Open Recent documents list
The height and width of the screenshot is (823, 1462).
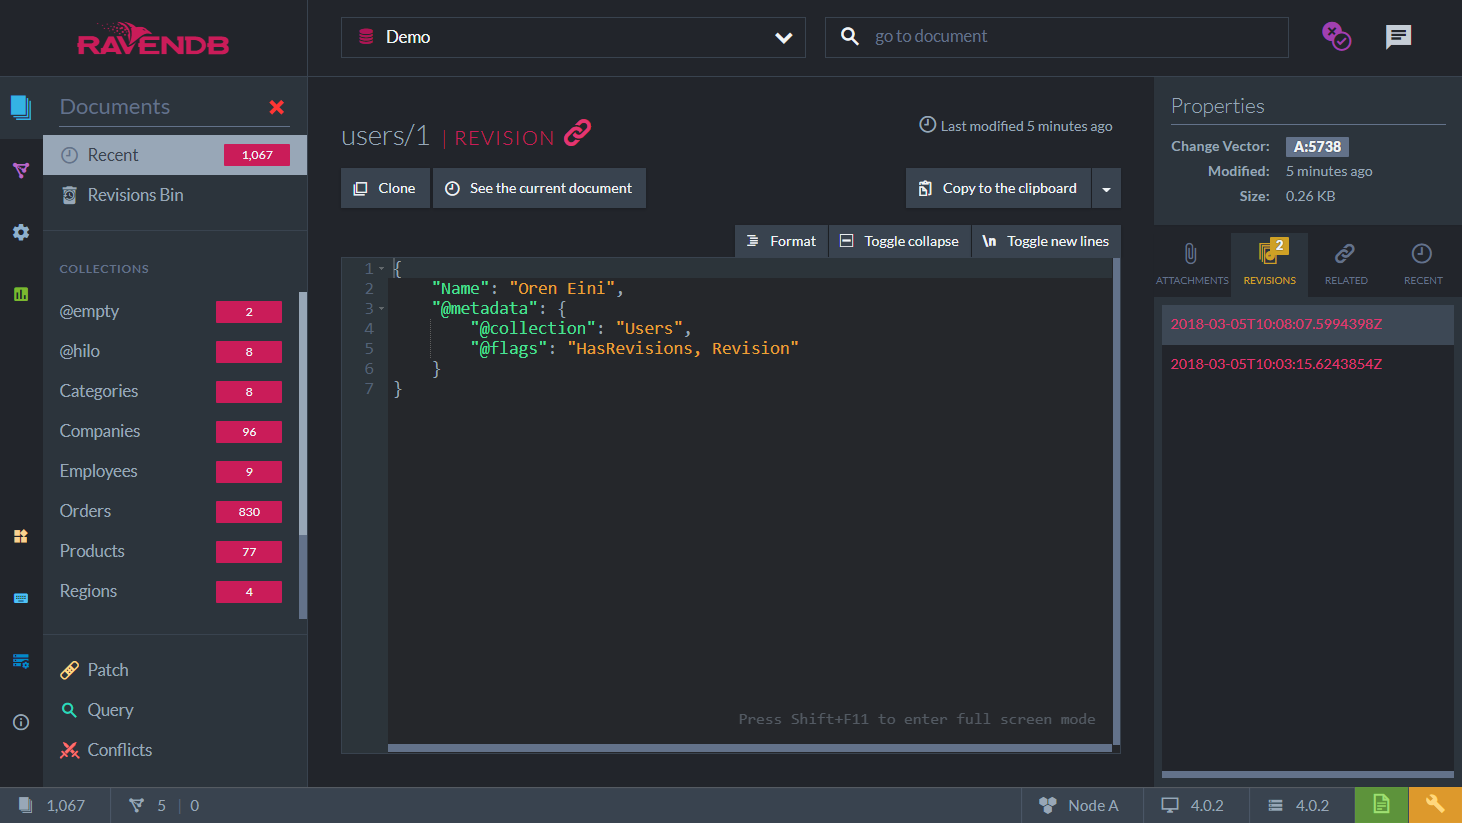pos(175,155)
